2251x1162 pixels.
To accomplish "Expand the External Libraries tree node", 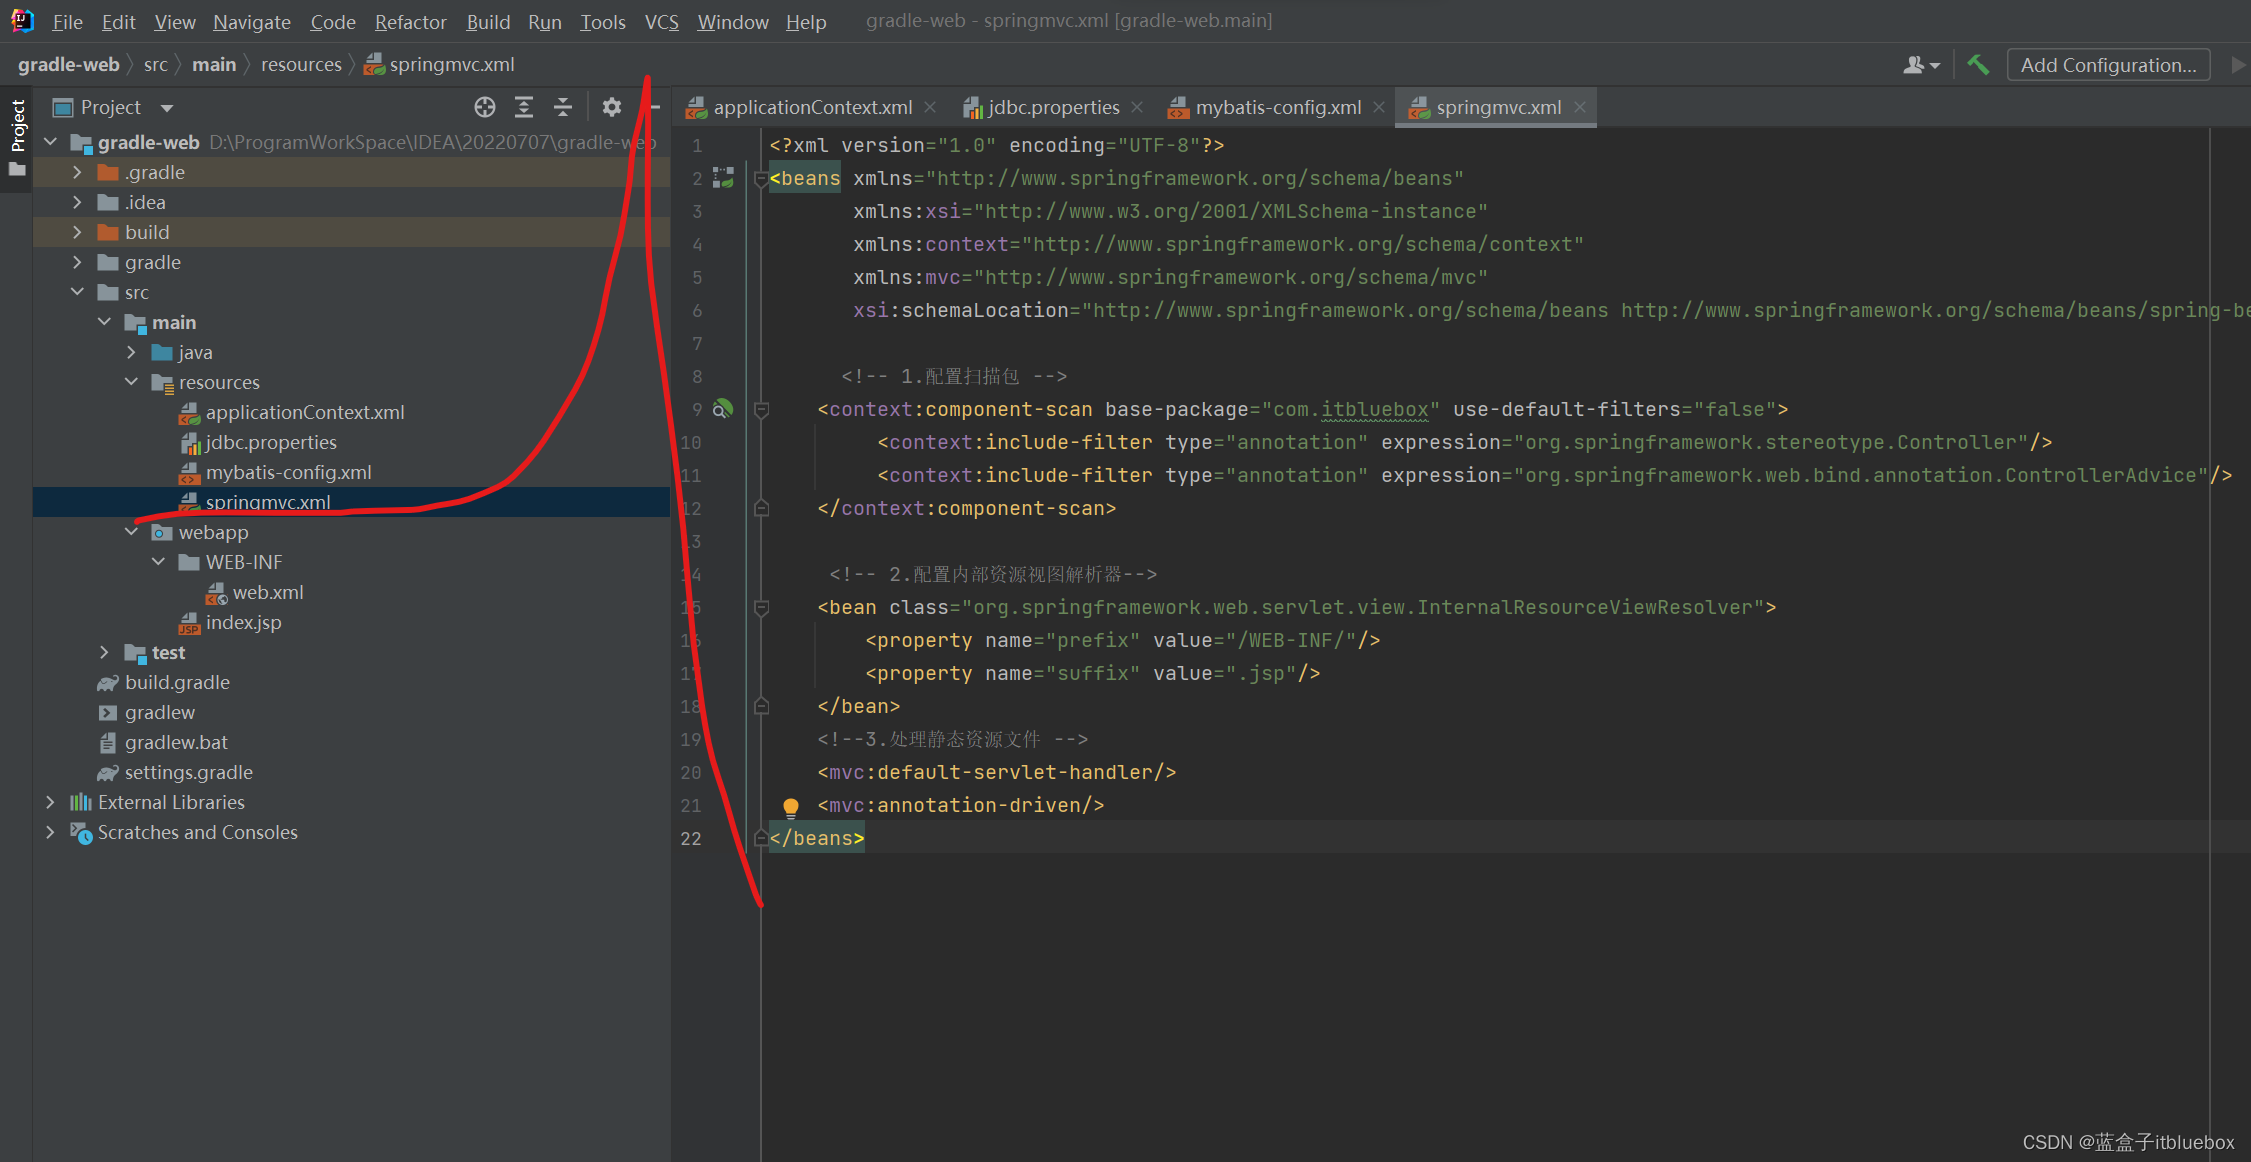I will click(50, 802).
